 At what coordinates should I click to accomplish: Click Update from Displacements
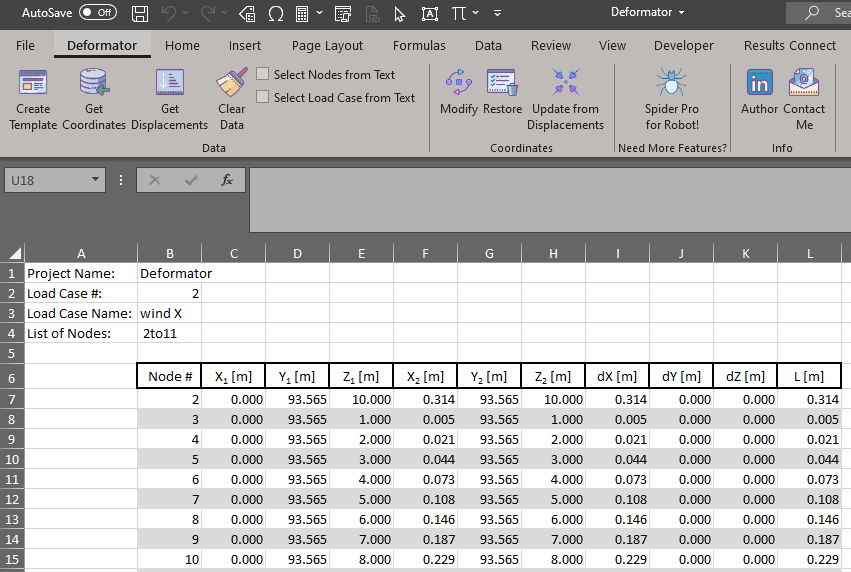click(565, 84)
